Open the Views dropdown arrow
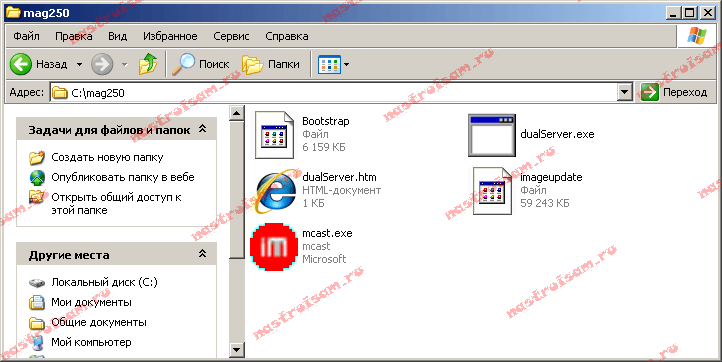Image resolution: width=722 pixels, height=362 pixels. pos(346,64)
